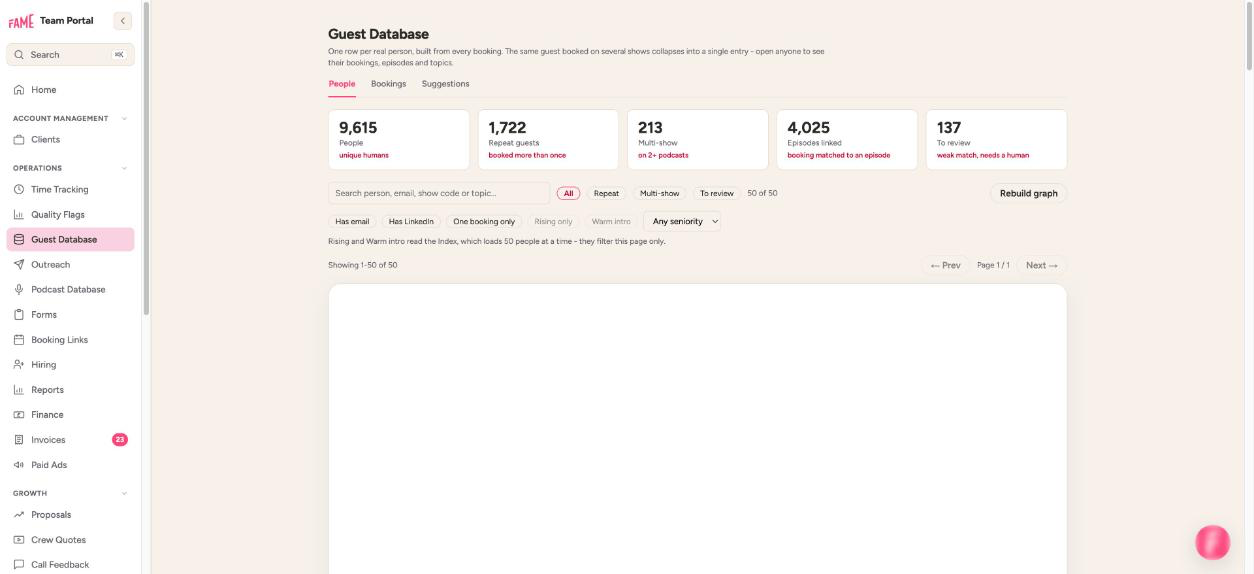Screen dimensions: 1254x574
Task: Click the Showing 1-50 of 50 text
Action: click(363, 266)
